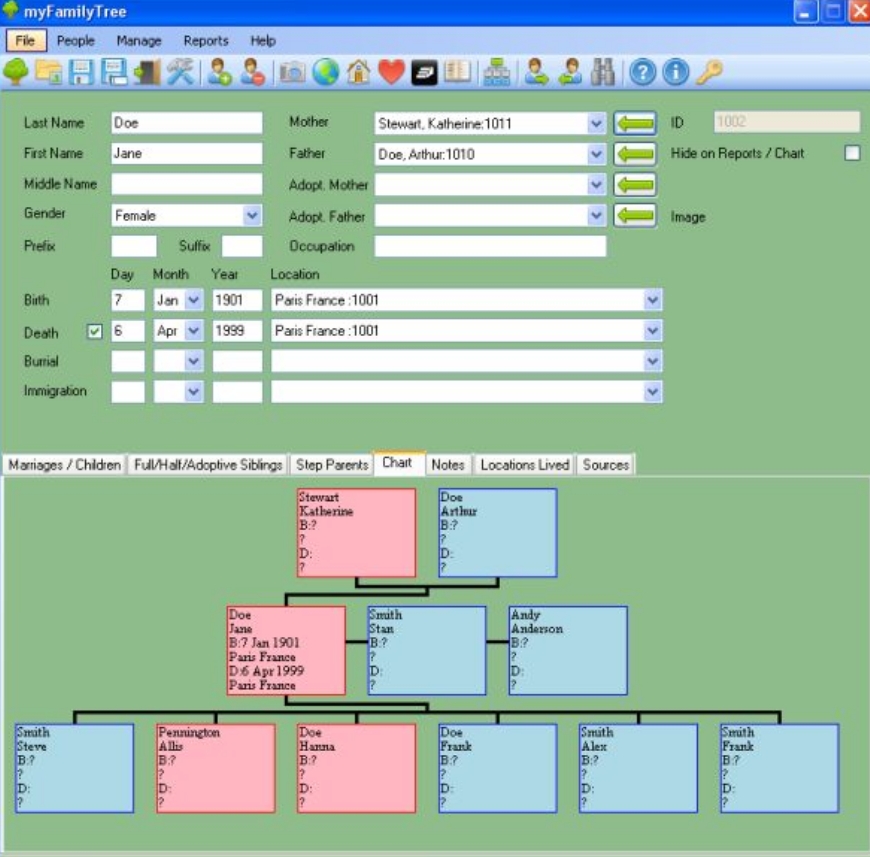Screen dimensions: 870x857
Task: Click the gold key icon
Action: pyautogui.click(x=709, y=72)
